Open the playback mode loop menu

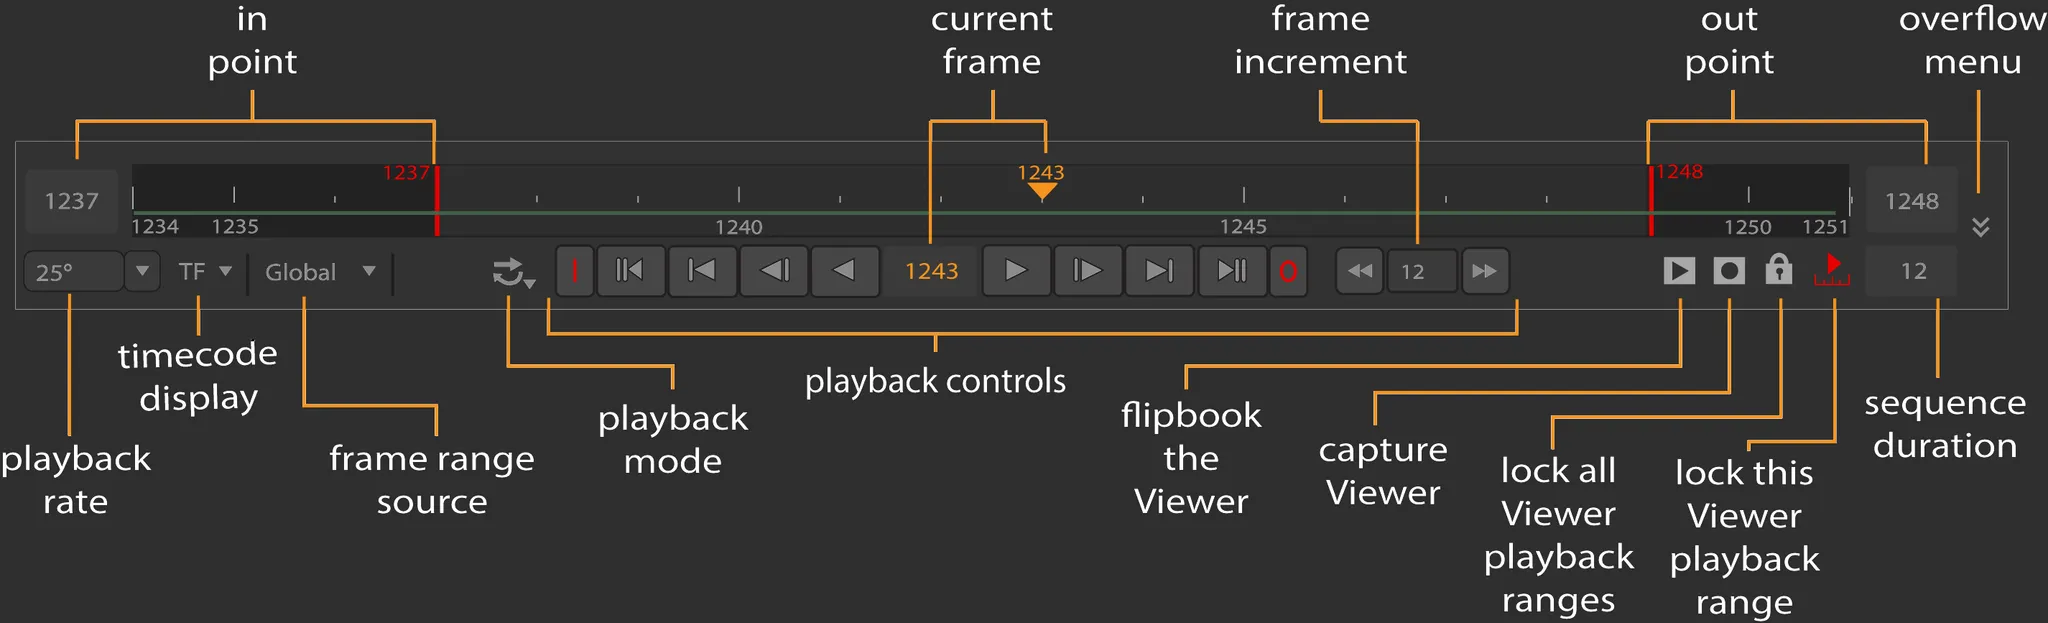[x=513, y=272]
